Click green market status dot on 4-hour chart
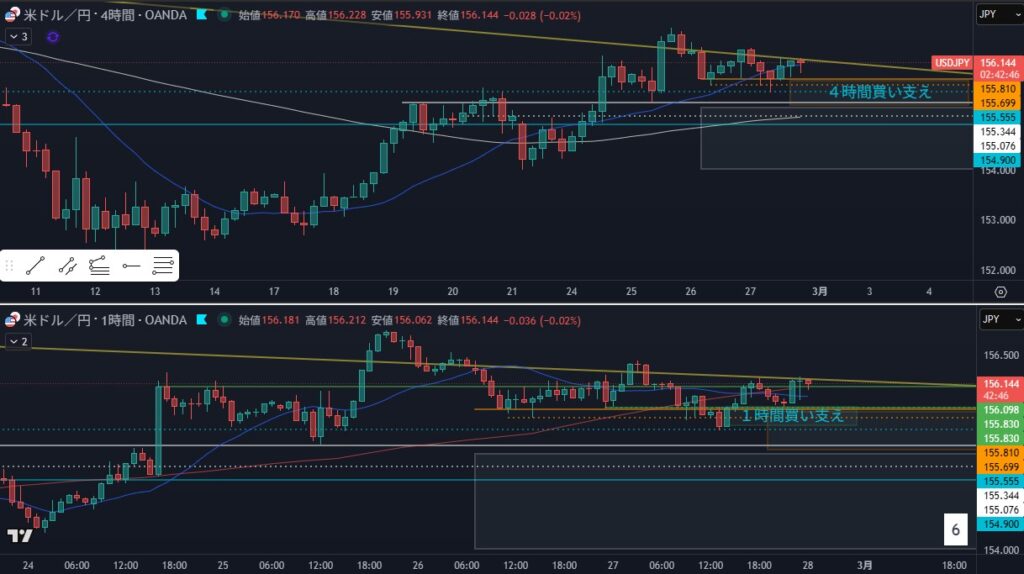Screen dimensions: 1024x574 click(x=223, y=16)
